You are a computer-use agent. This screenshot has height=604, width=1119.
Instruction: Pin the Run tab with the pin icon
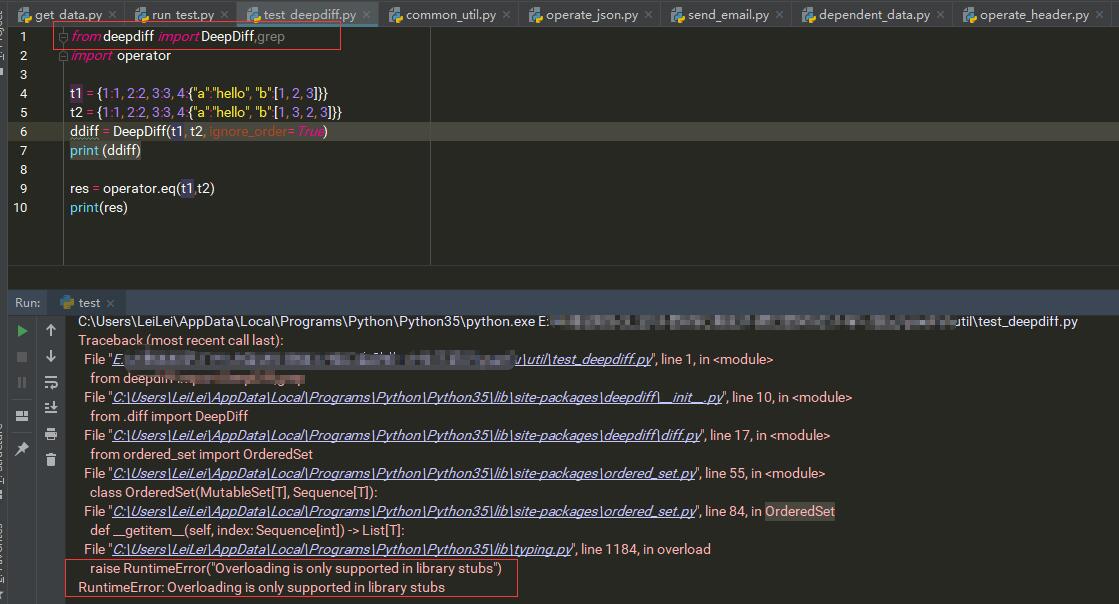point(22,449)
